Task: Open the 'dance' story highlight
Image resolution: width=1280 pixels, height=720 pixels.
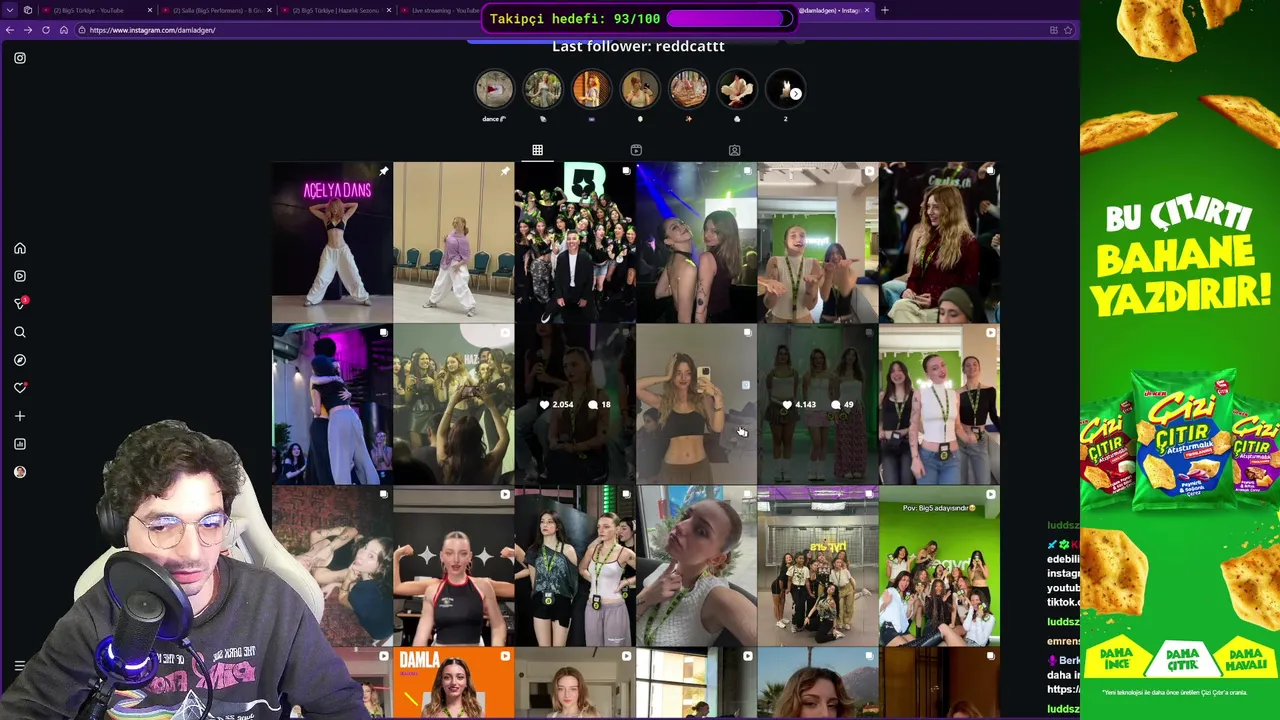Action: 494,91
